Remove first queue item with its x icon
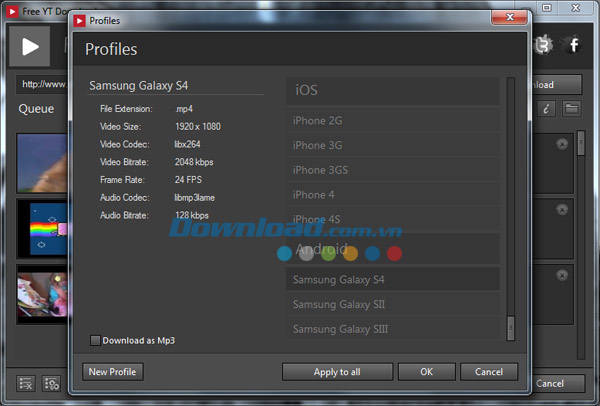This screenshot has width=600, height=406. [x=562, y=144]
